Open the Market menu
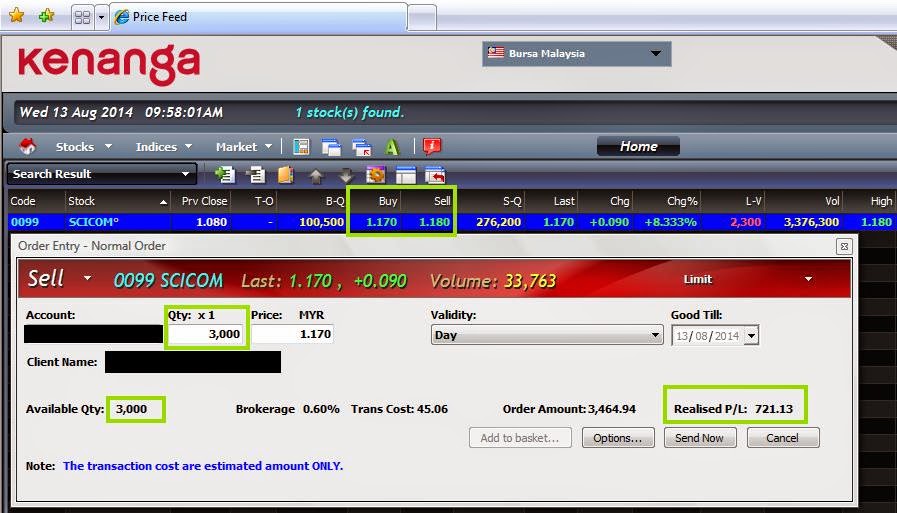The image size is (897, 513). coord(244,147)
